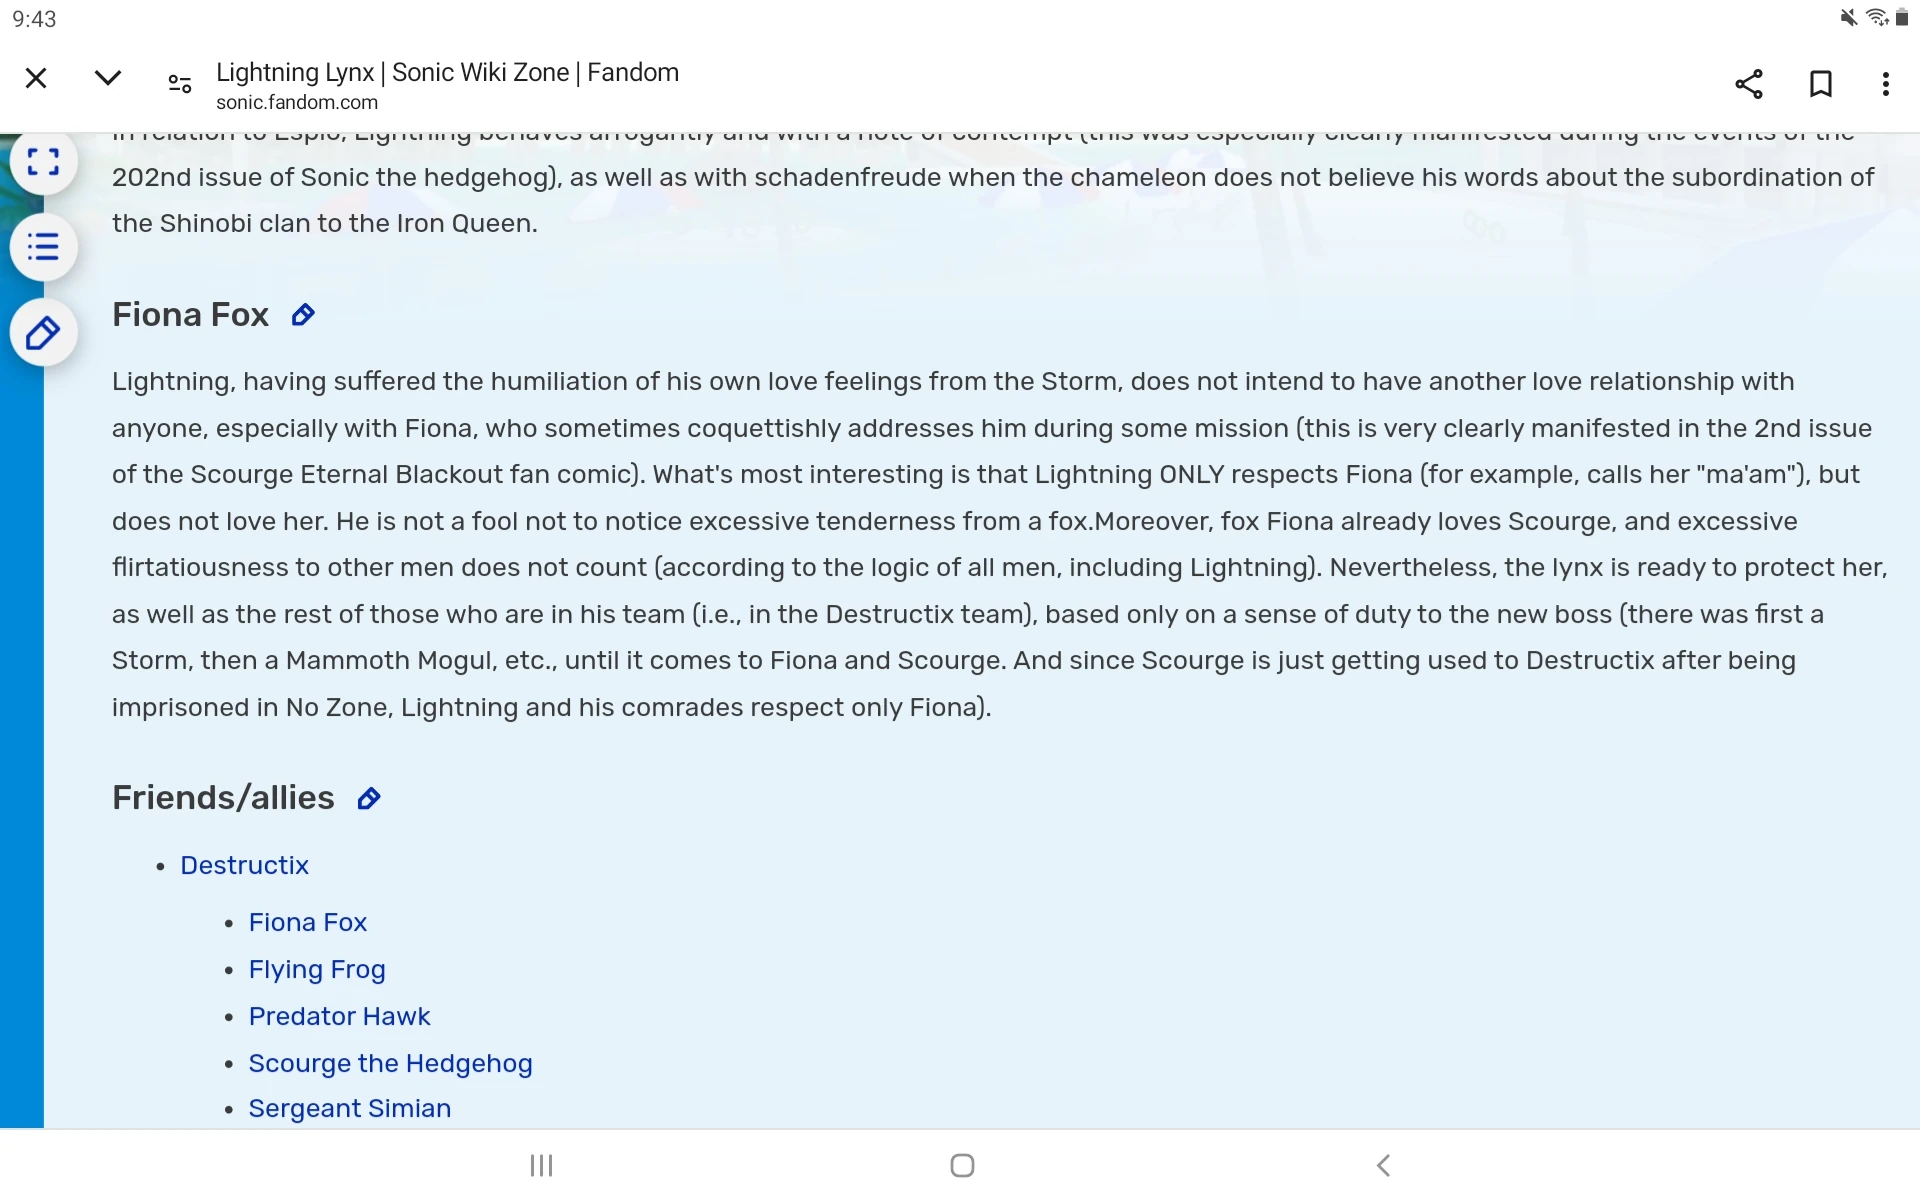Edit the article with the sidebar pencil
Image resolution: width=1920 pixels, height=1200 pixels.
point(43,332)
